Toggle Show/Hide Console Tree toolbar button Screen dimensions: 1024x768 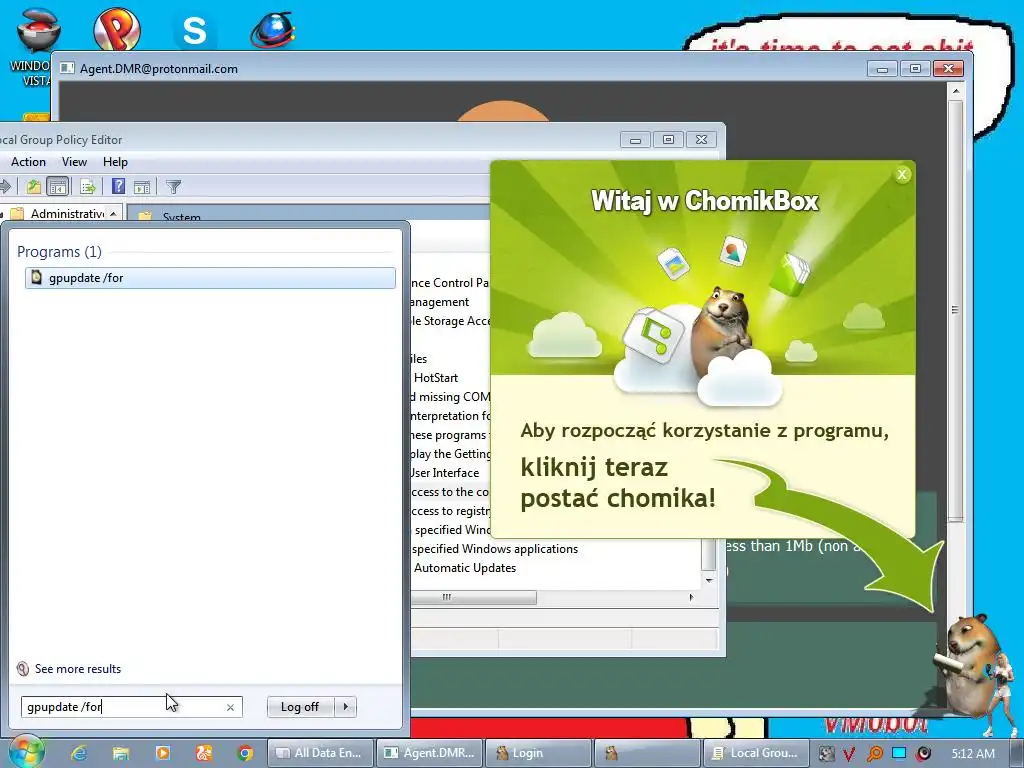58,187
